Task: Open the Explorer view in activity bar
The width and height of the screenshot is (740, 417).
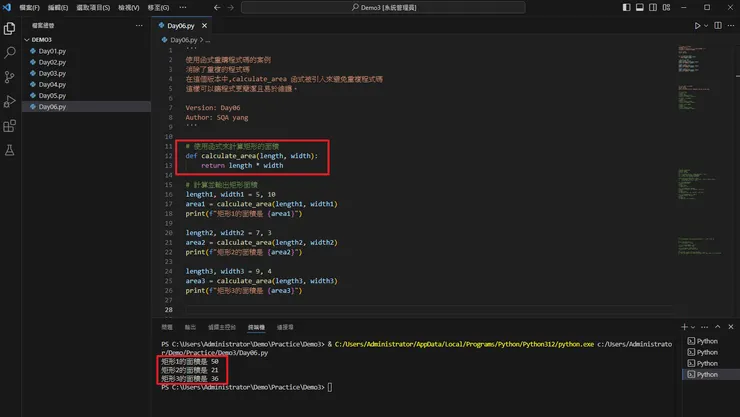Action: [x=10, y=29]
